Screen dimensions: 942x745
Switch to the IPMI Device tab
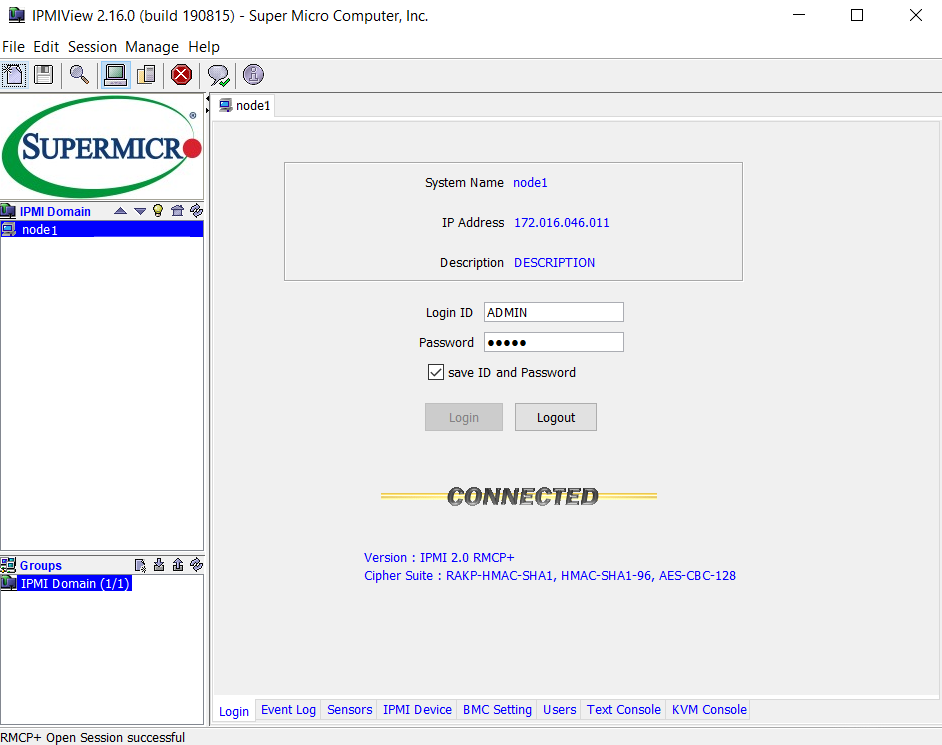coord(417,710)
